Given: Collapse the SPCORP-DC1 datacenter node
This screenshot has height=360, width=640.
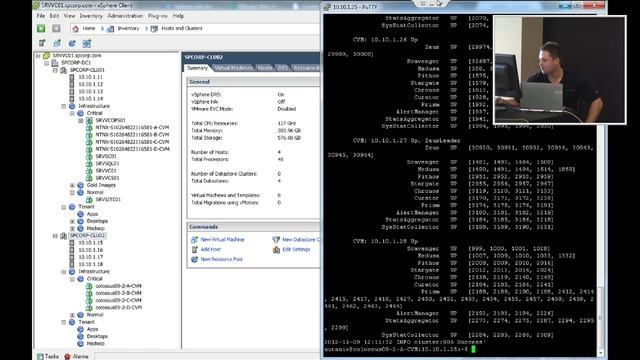Looking at the screenshot, I should click(x=47, y=63).
